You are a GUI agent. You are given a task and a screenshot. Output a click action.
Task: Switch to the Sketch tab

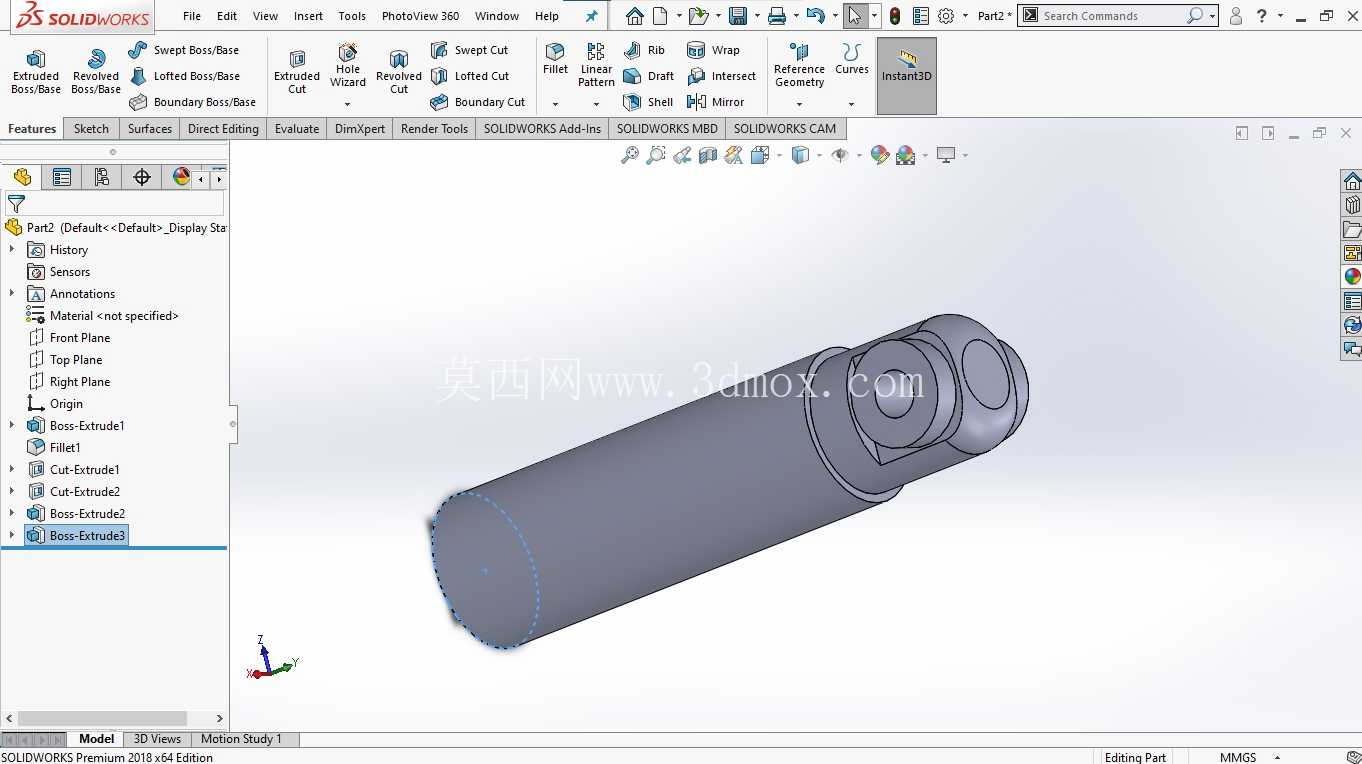pos(91,128)
